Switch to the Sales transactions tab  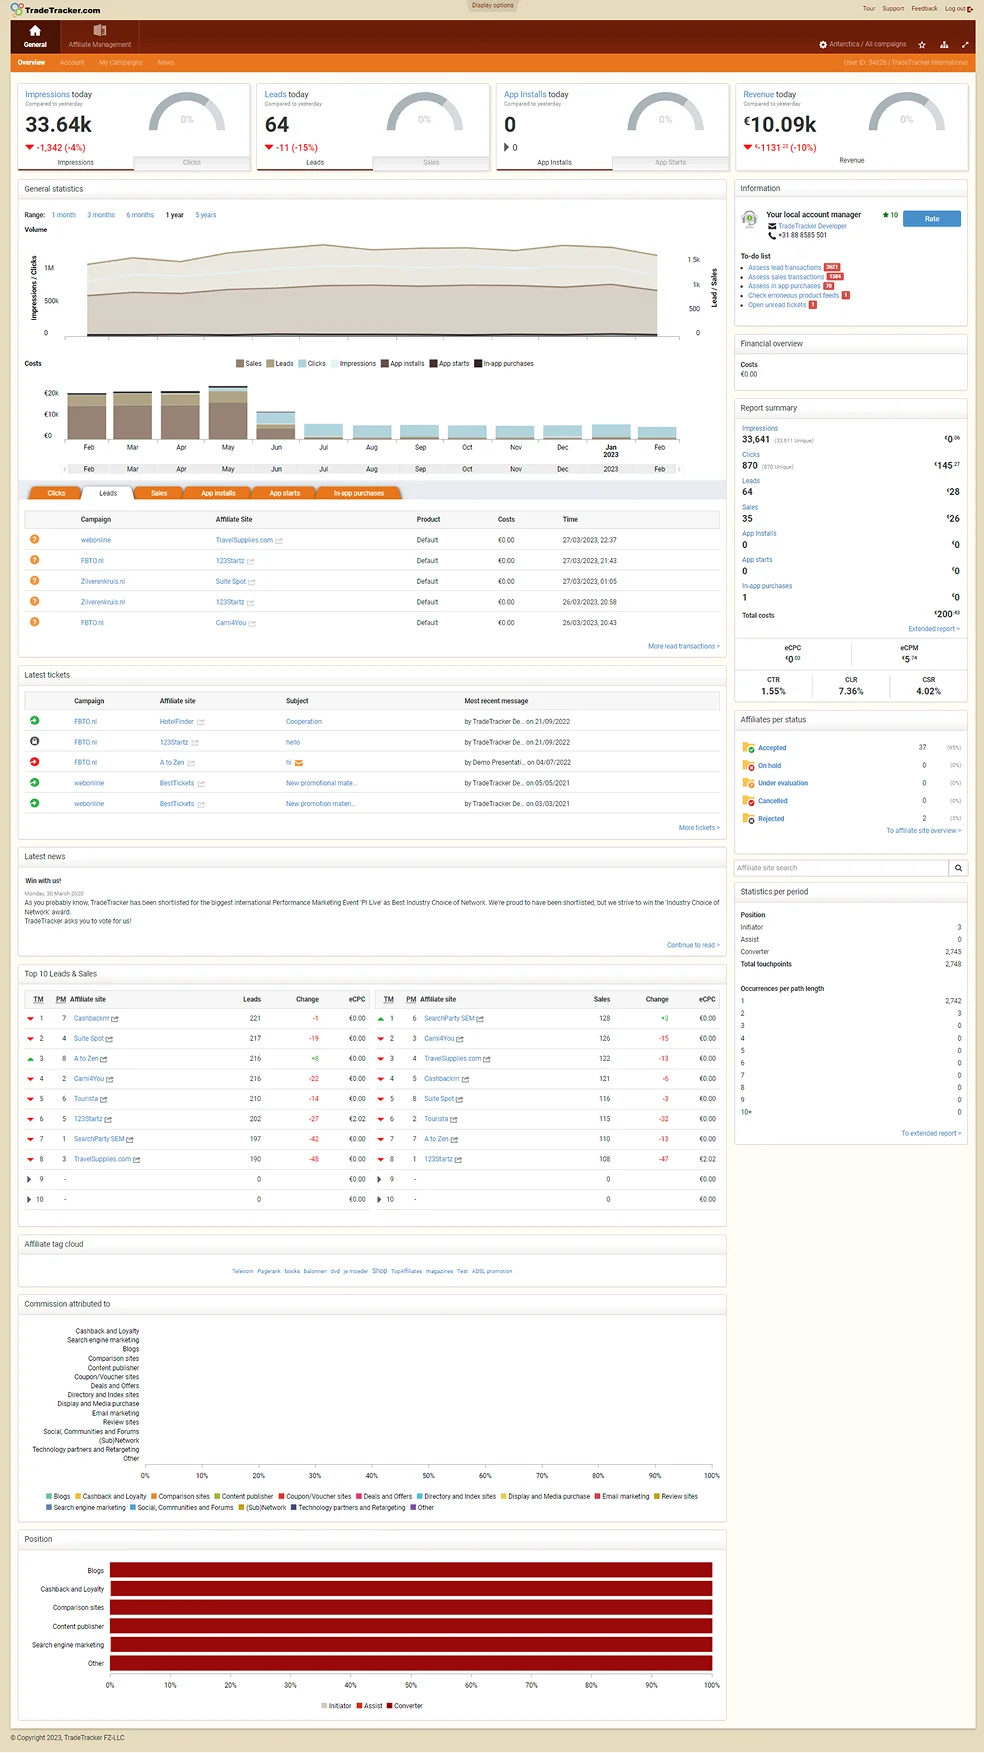pos(159,493)
